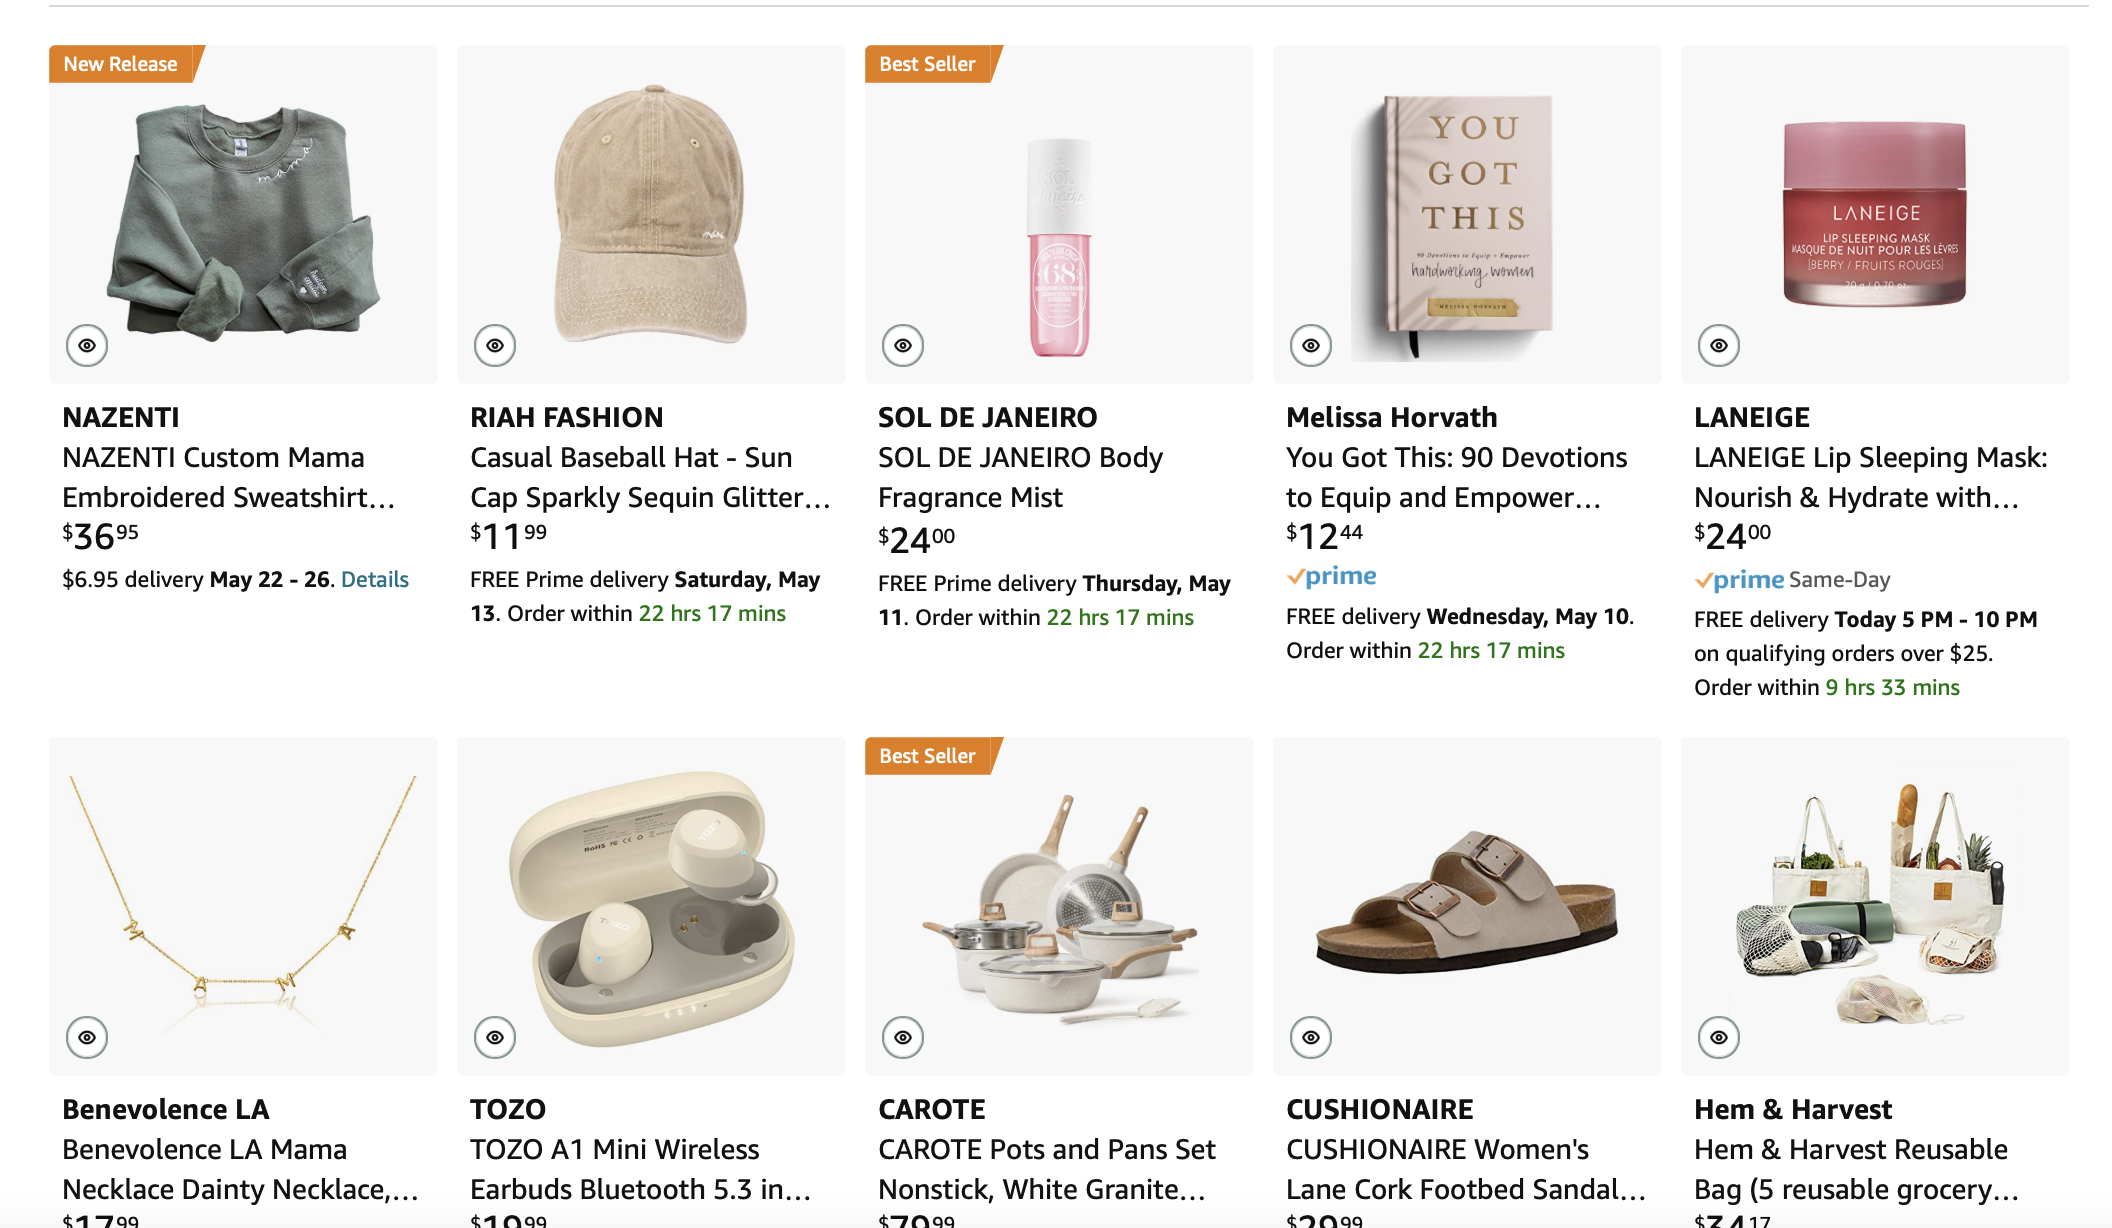Viewport: 2112px width, 1228px height.
Task: Open quick look for CAROTE pots set
Action: (x=903, y=1038)
